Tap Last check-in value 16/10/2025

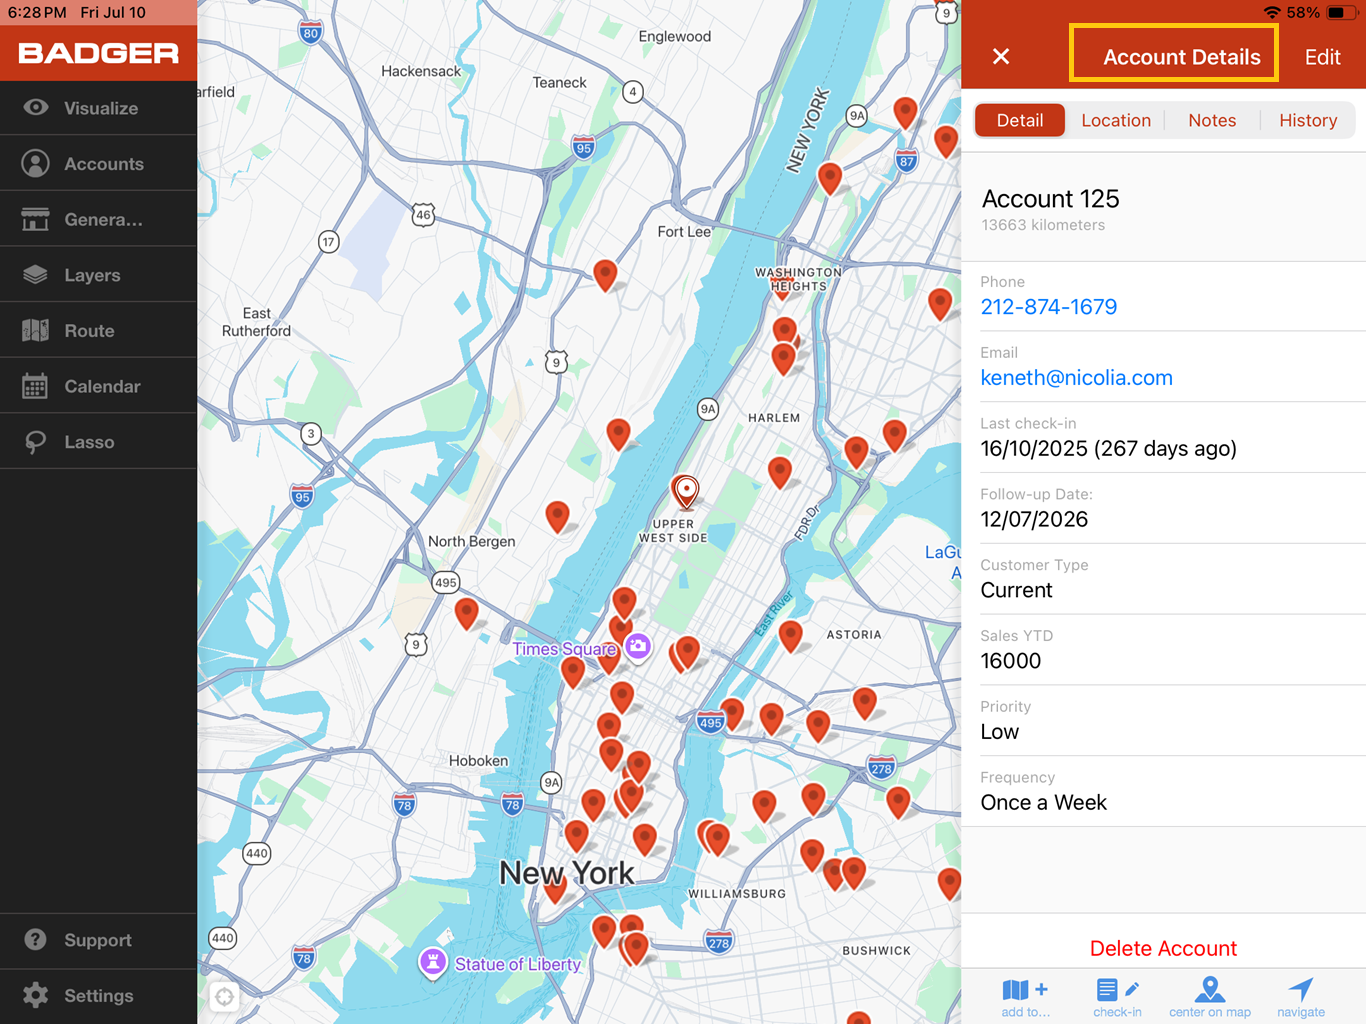1108,448
